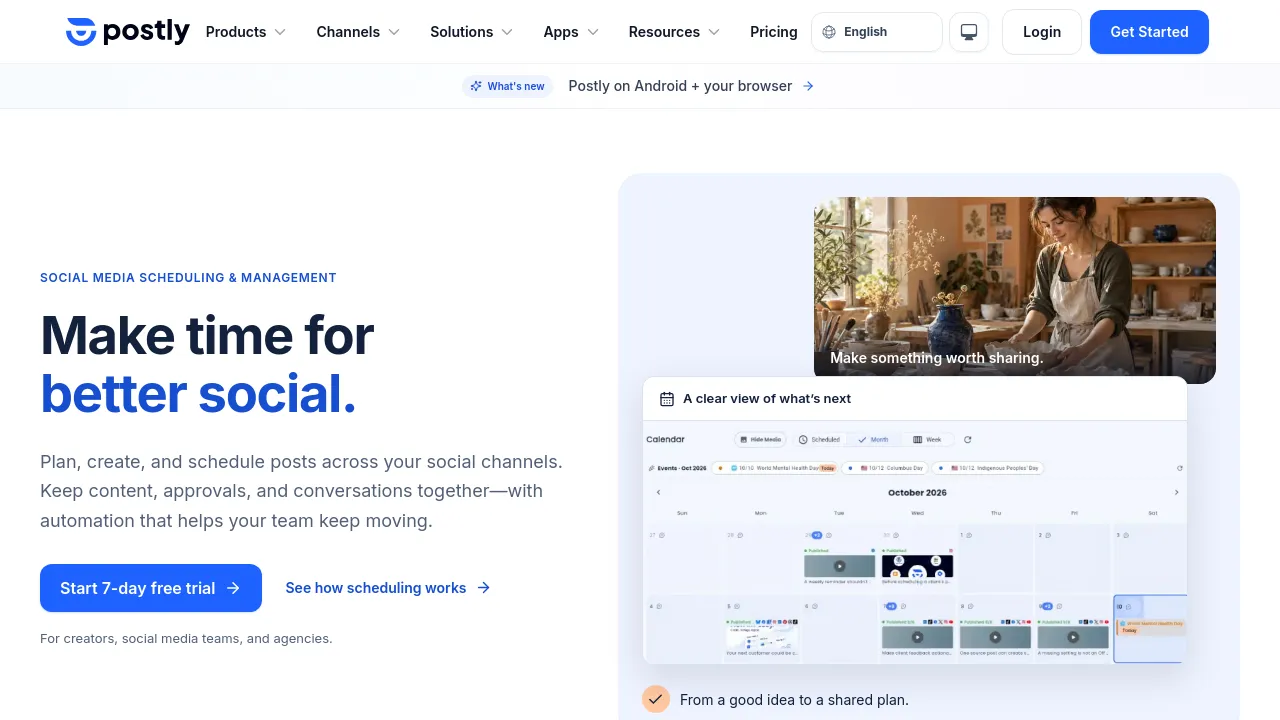Expand the Products menu
The image size is (1280, 720).
click(x=246, y=32)
